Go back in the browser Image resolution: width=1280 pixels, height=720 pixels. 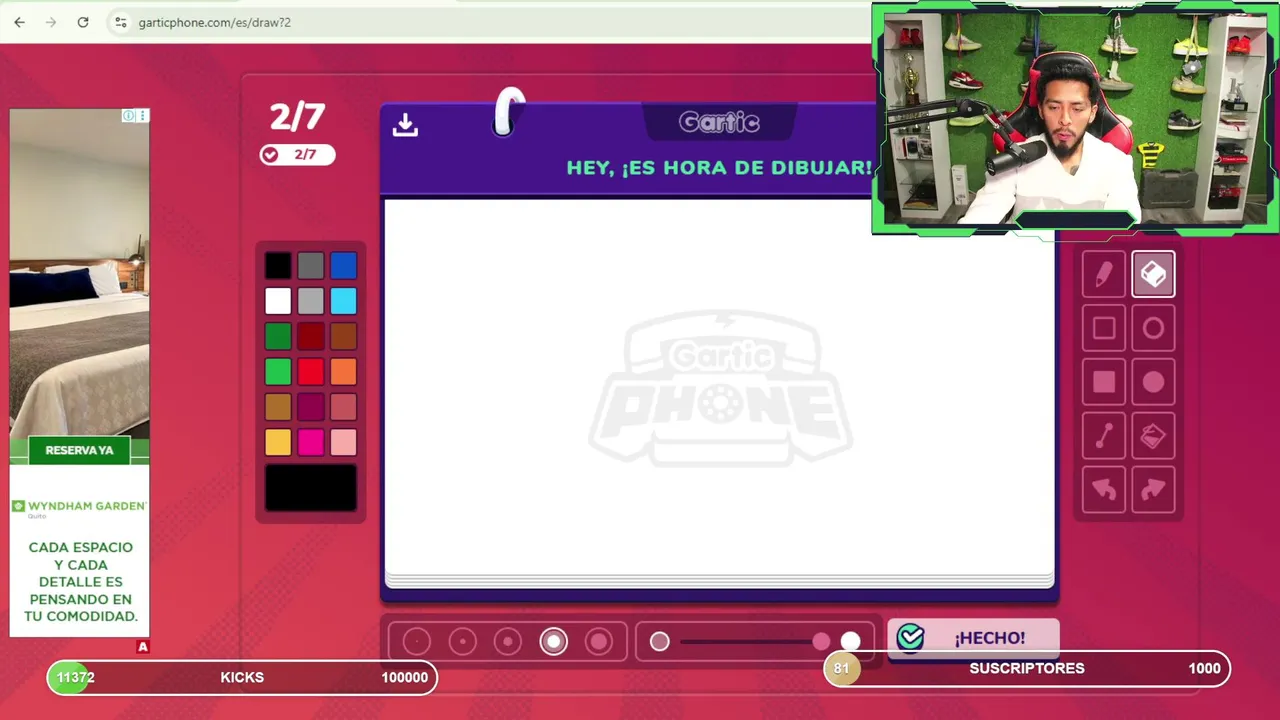tap(19, 22)
